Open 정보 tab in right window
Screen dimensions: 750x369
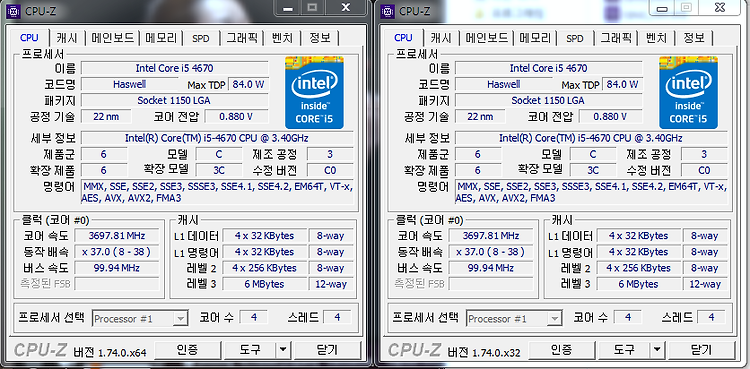695,38
